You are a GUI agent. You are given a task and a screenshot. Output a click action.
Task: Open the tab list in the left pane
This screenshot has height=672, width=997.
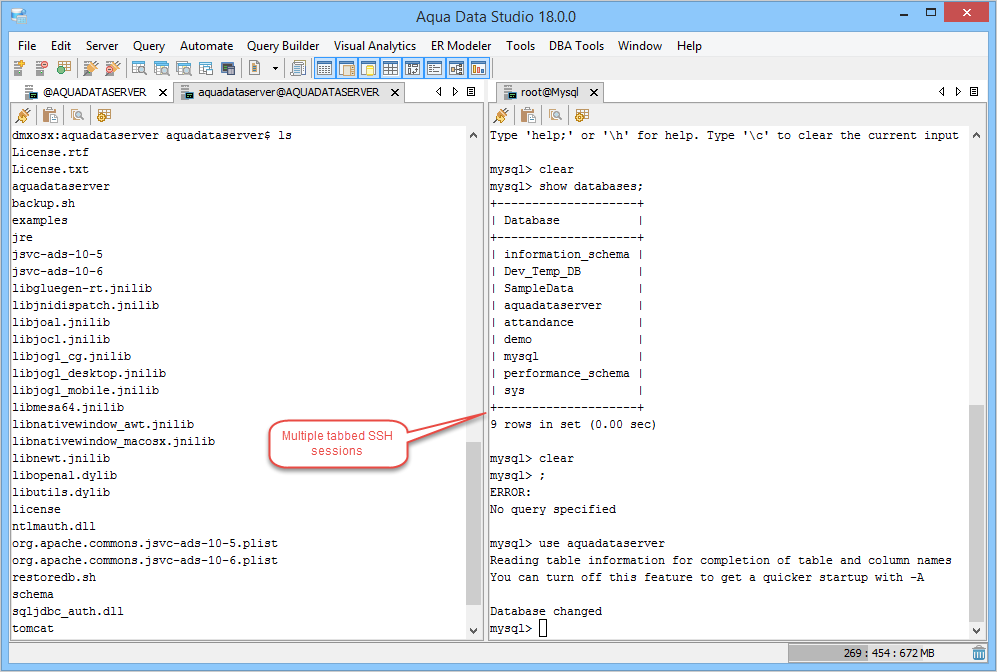[x=471, y=92]
